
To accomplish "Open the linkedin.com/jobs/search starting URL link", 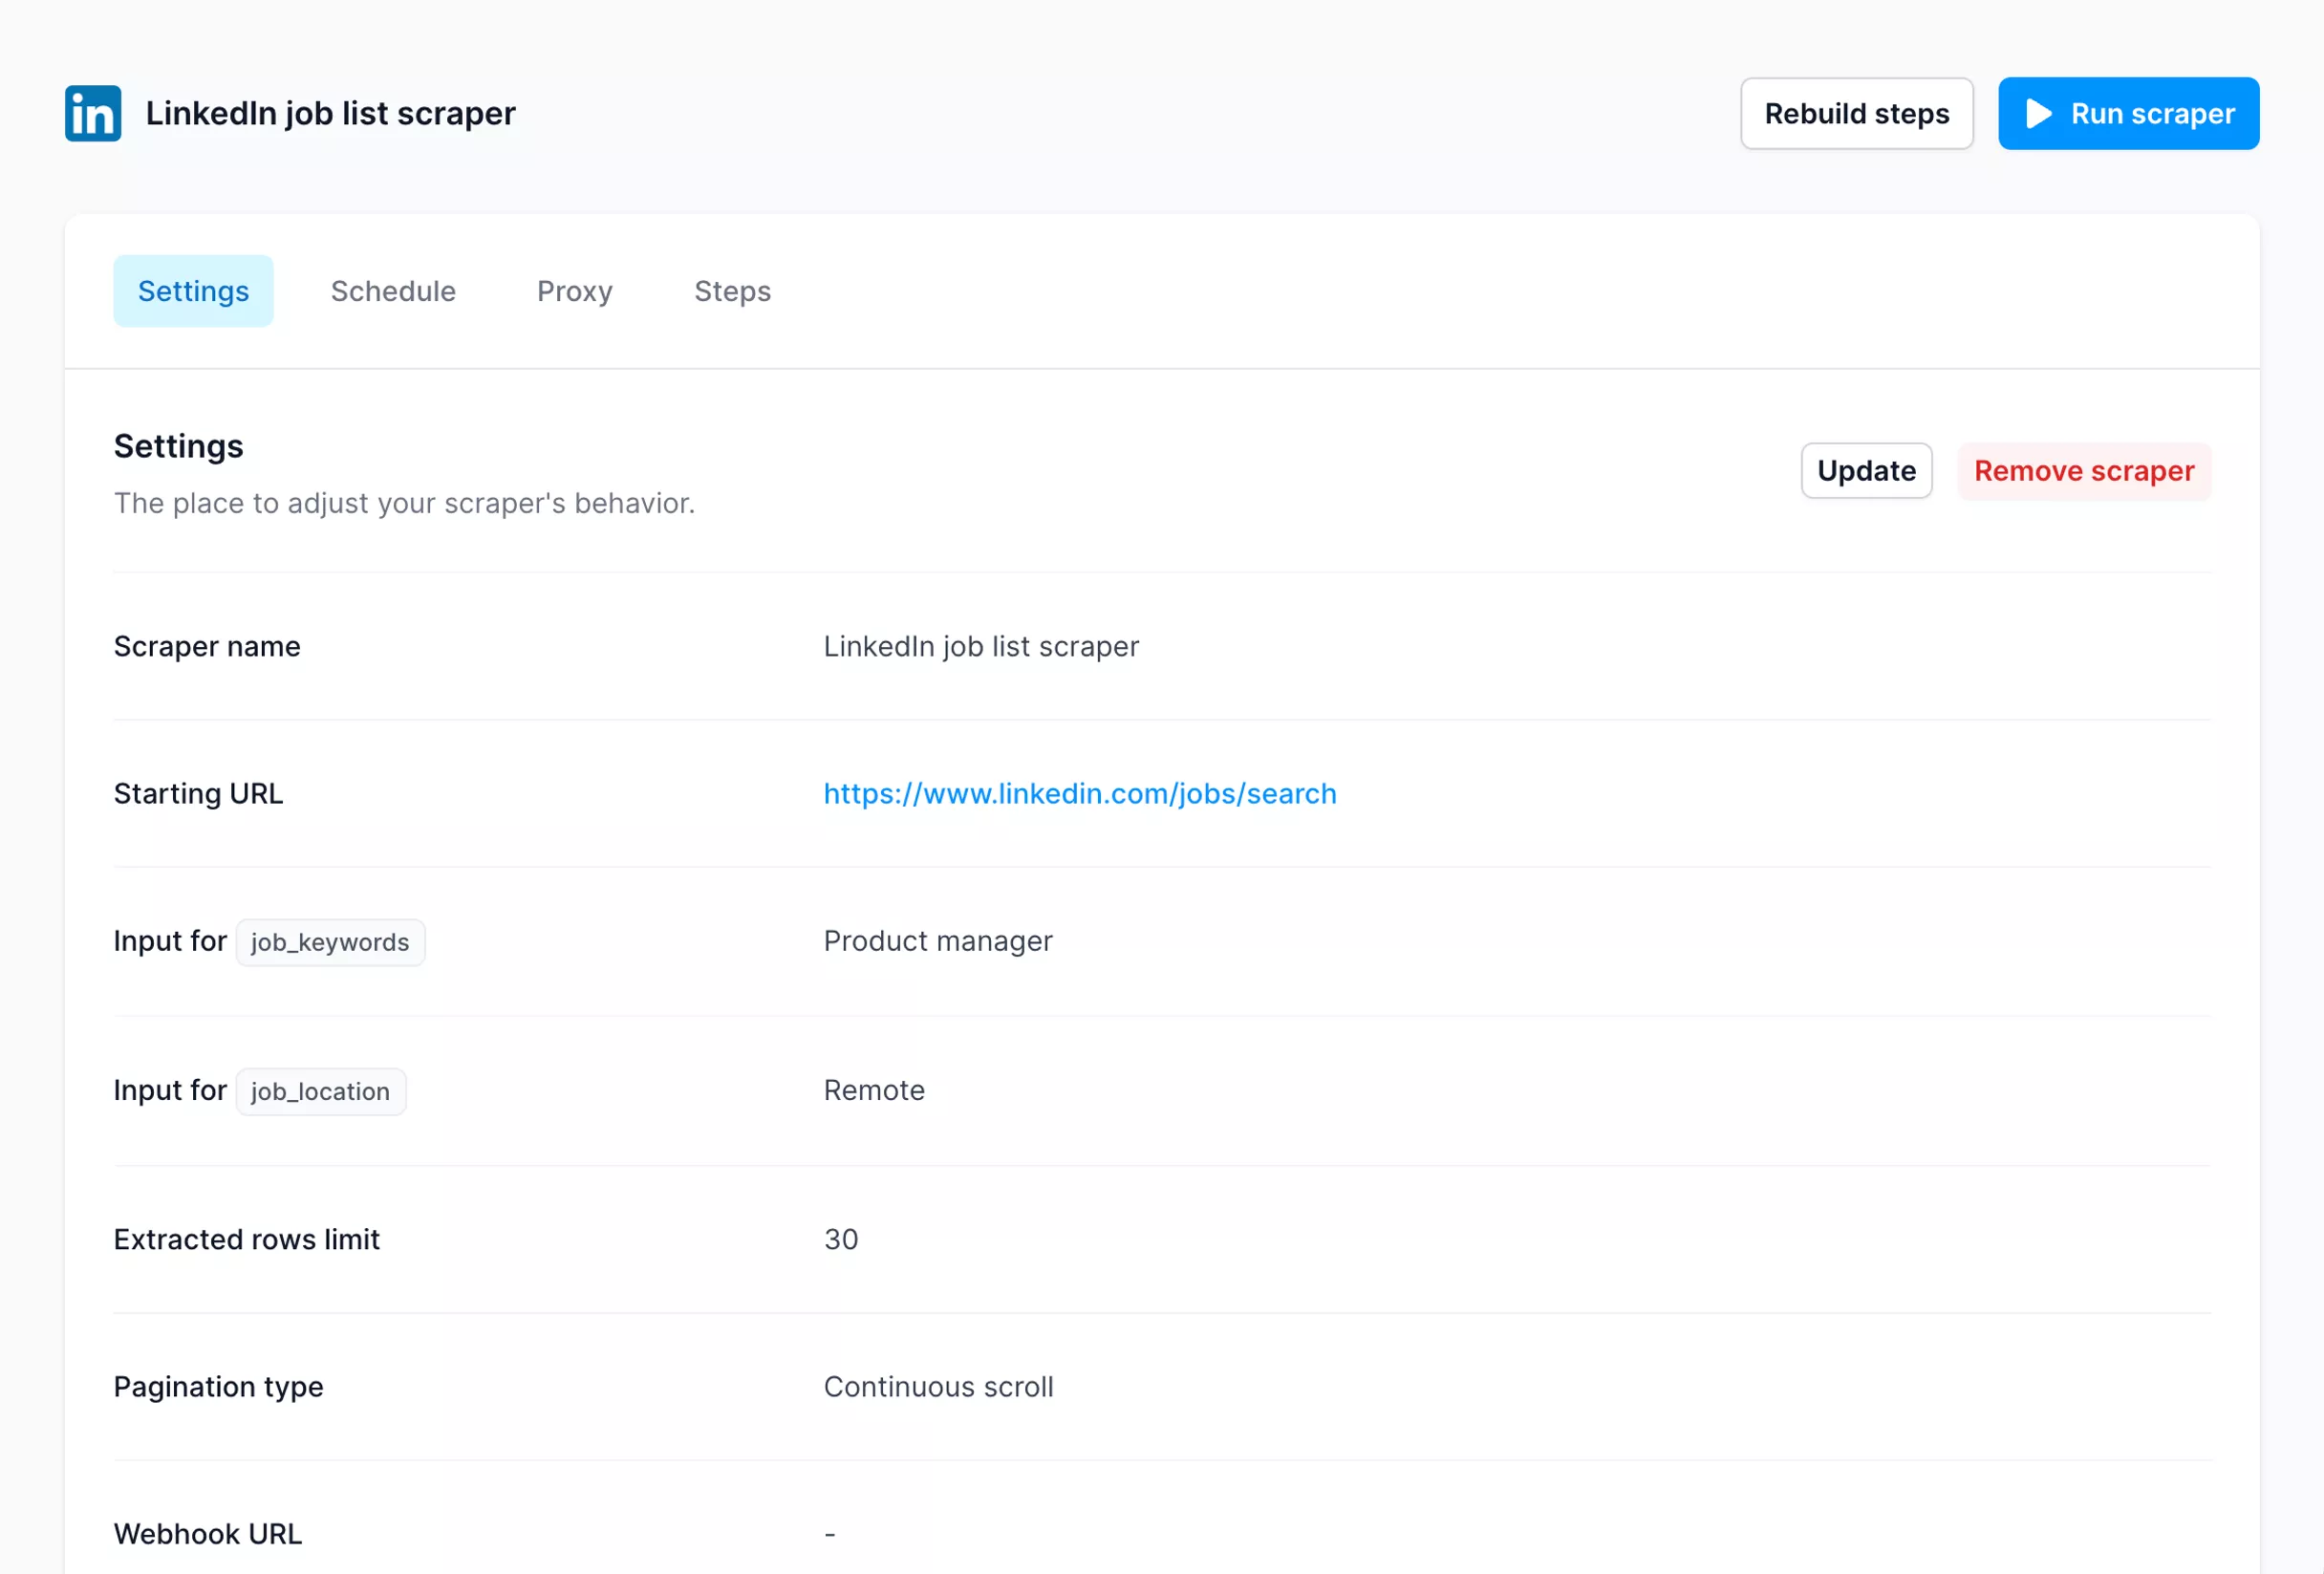I will point(1079,793).
